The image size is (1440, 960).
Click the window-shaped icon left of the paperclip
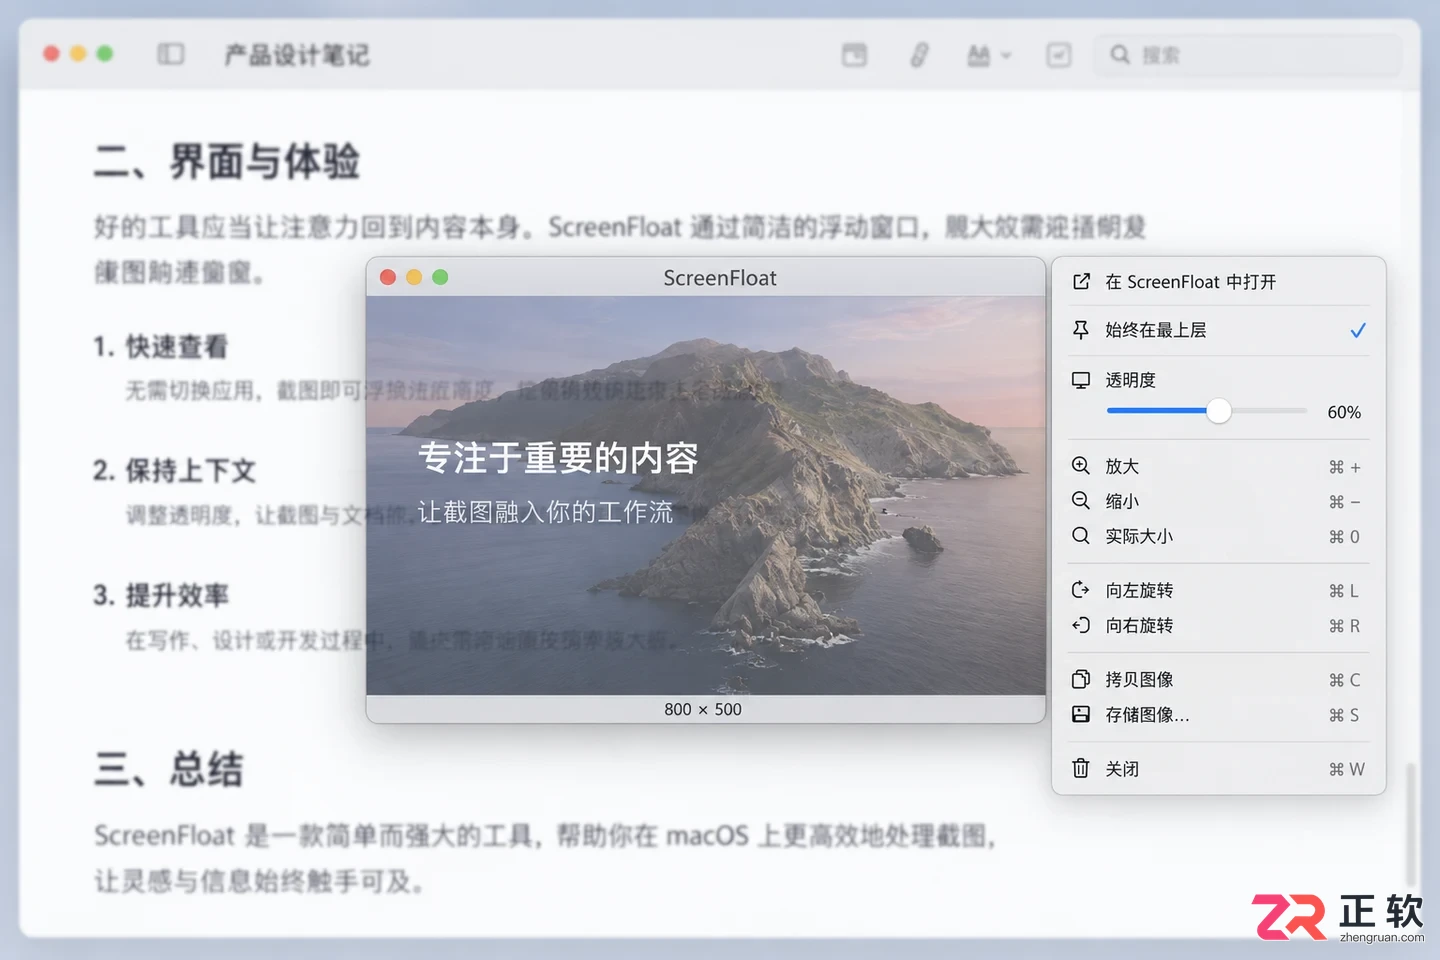click(x=854, y=55)
